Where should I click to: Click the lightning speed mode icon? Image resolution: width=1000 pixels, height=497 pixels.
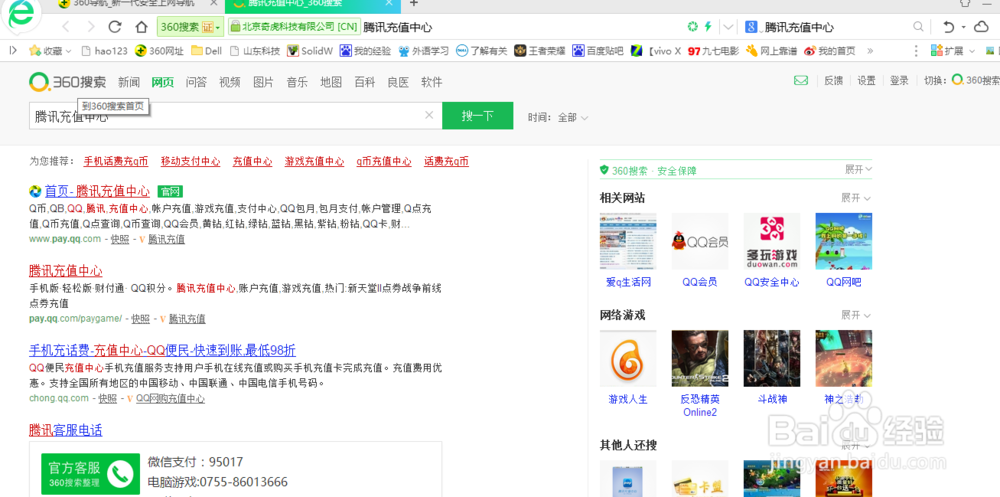tap(707, 27)
